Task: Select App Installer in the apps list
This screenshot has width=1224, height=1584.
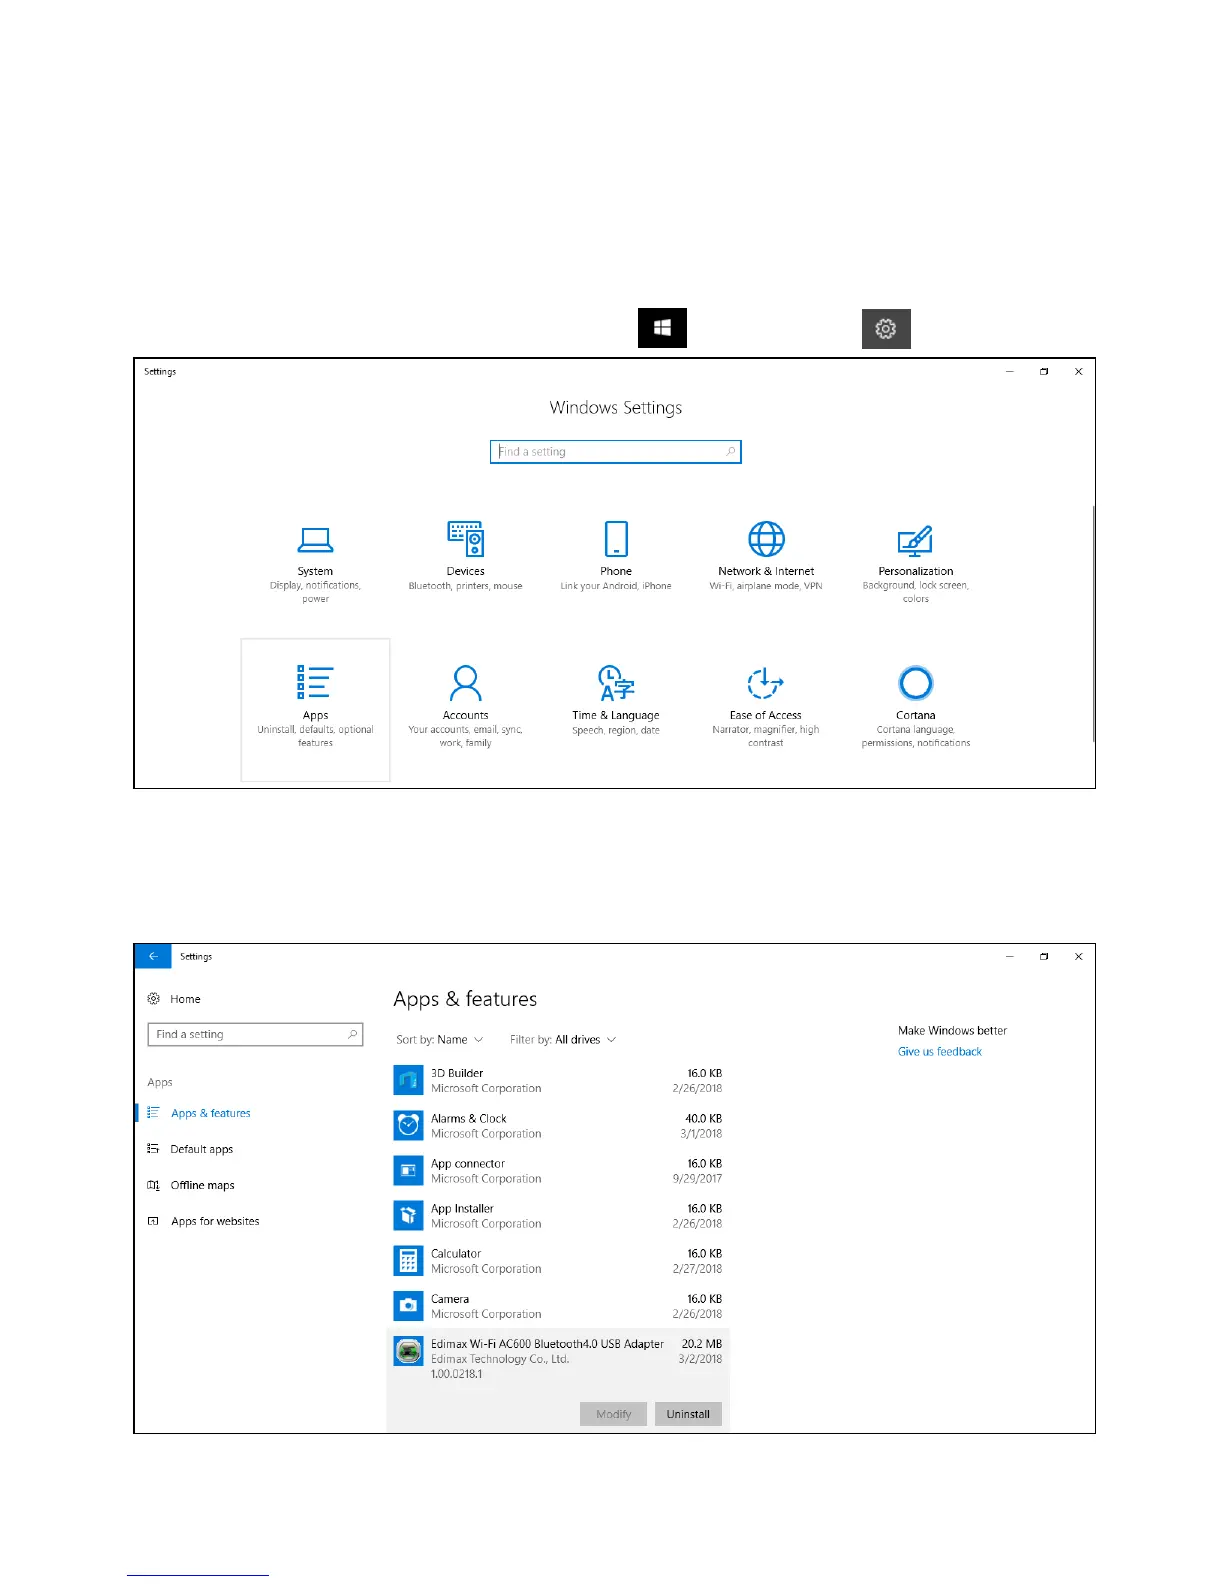Action: [558, 1216]
